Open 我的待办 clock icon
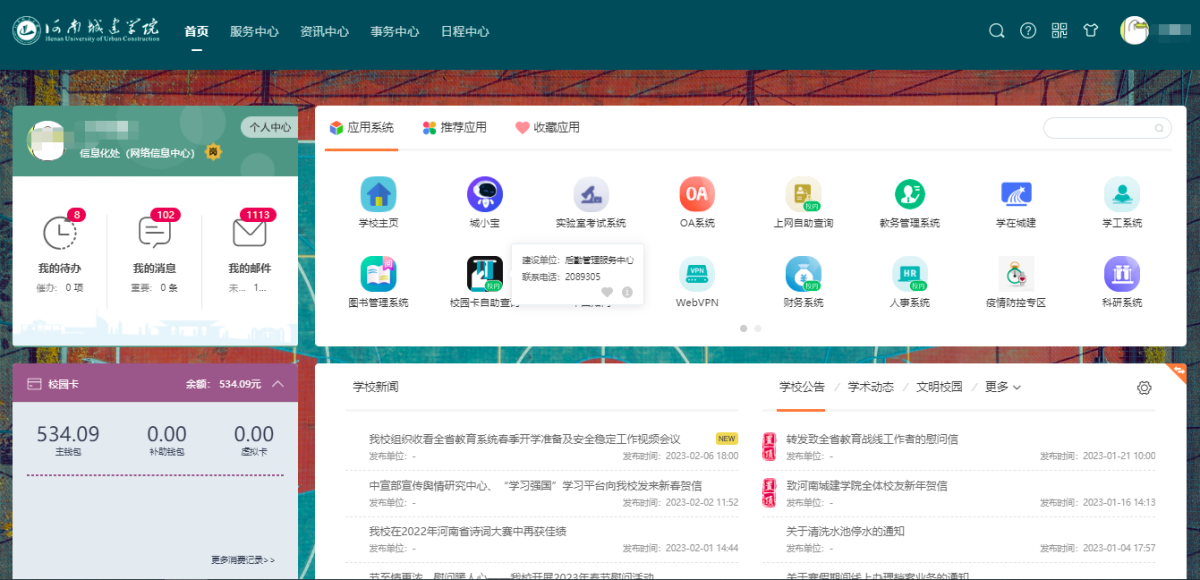The height and width of the screenshot is (580, 1200). [60, 232]
